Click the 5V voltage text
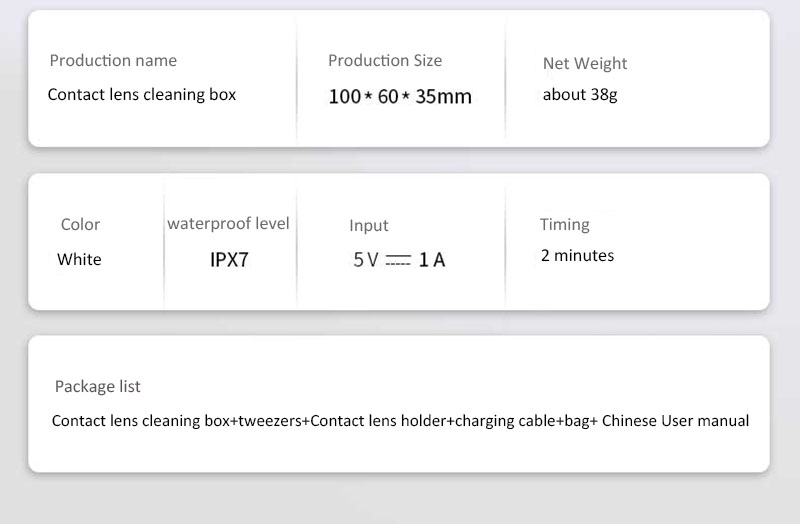 point(366,260)
